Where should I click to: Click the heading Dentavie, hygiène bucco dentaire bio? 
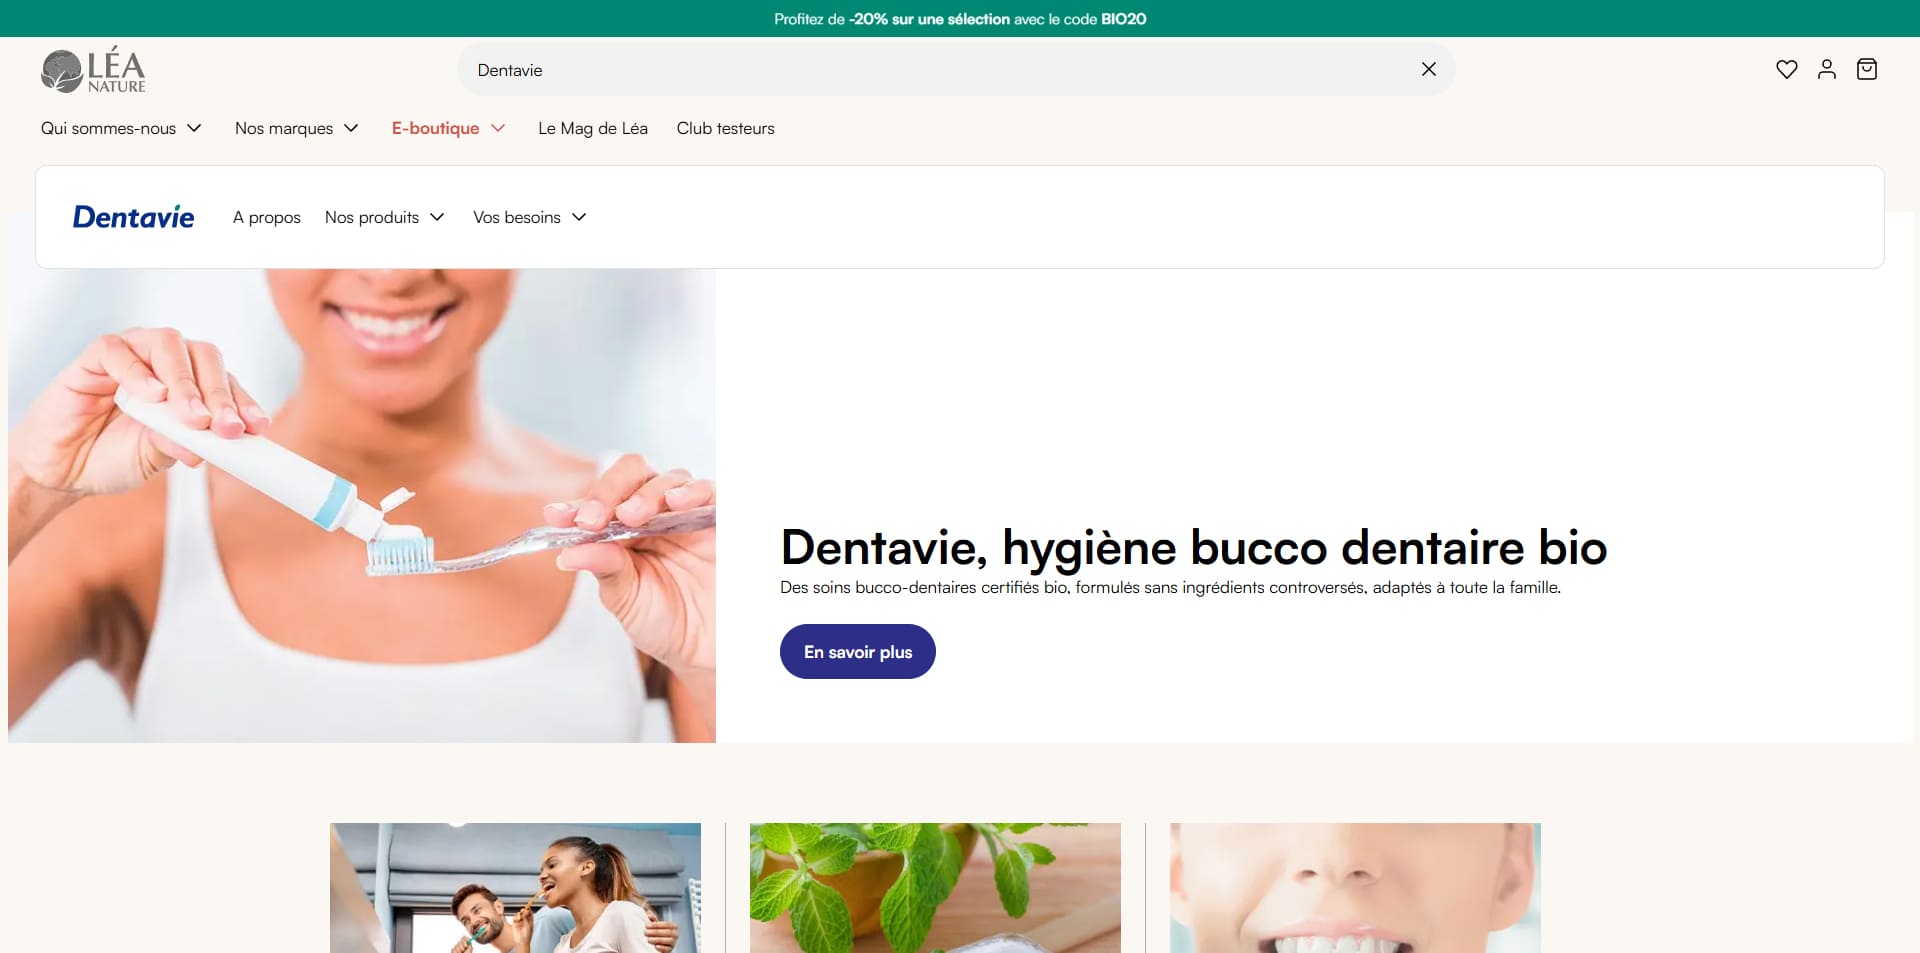[1193, 548]
